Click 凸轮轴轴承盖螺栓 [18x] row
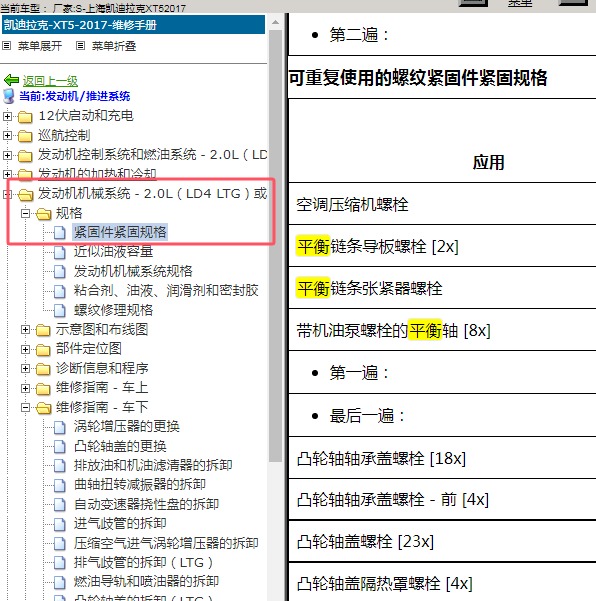 [442, 458]
